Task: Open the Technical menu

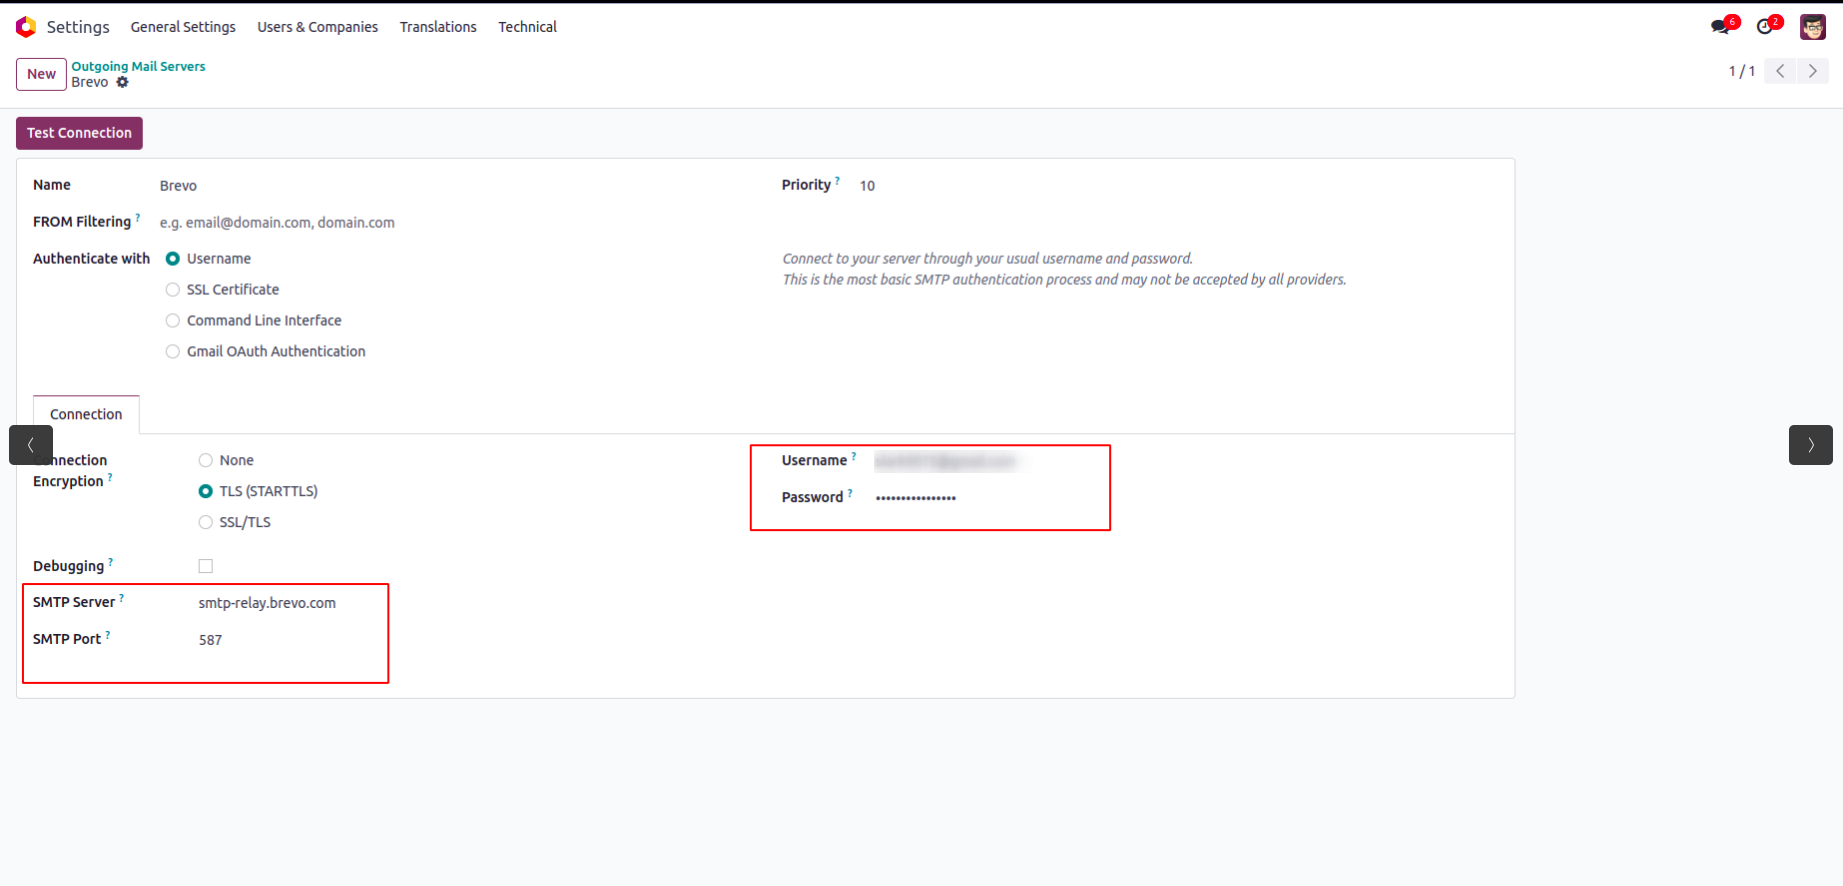Action: (x=528, y=27)
